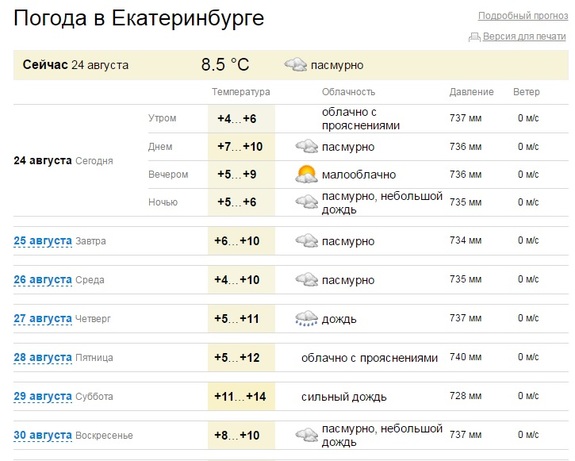Image resolution: width=575 pixels, height=461 pixels.
Task: Click the cloud icon for 26 августа
Action: pyautogui.click(x=307, y=280)
